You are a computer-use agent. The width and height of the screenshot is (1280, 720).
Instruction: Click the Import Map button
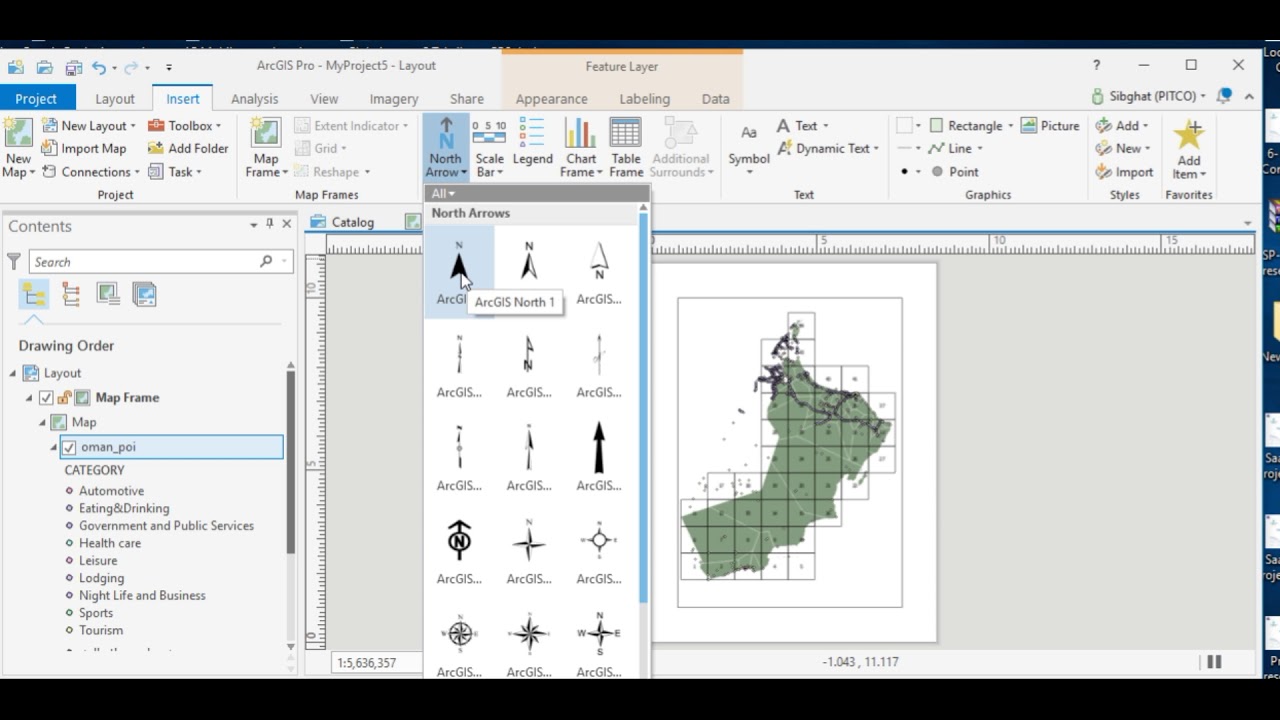point(84,149)
